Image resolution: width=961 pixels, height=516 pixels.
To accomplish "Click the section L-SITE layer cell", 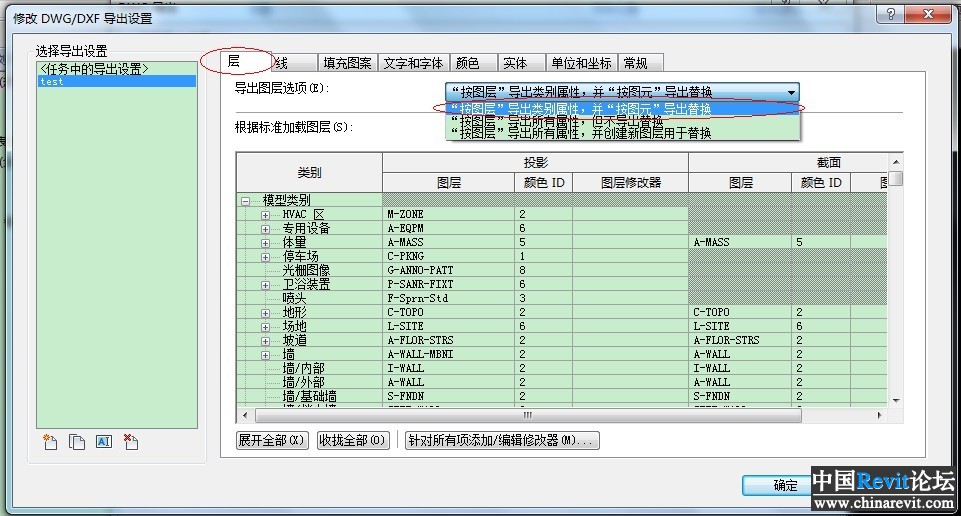I will tap(740, 327).
